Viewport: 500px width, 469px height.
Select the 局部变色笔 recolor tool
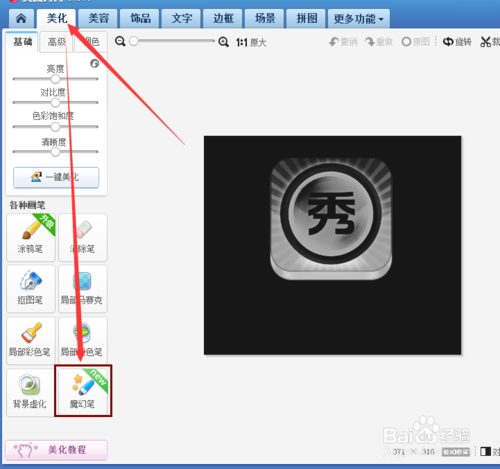[x=83, y=340]
